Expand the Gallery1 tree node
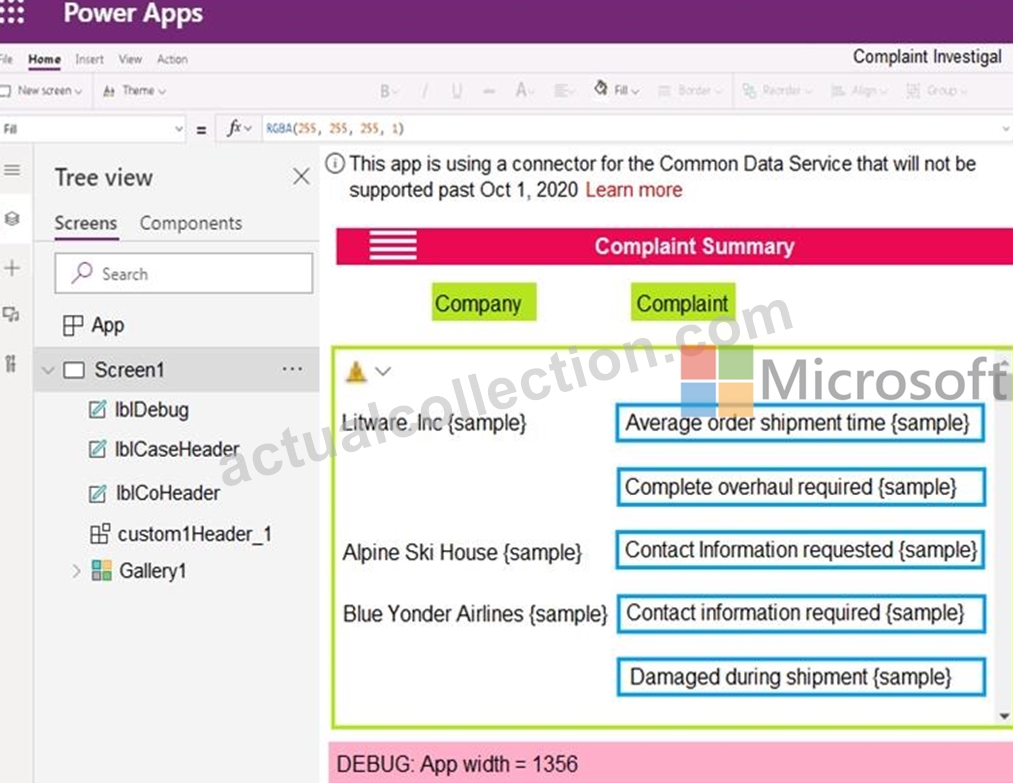This screenshot has height=783, width=1013. tap(76, 571)
